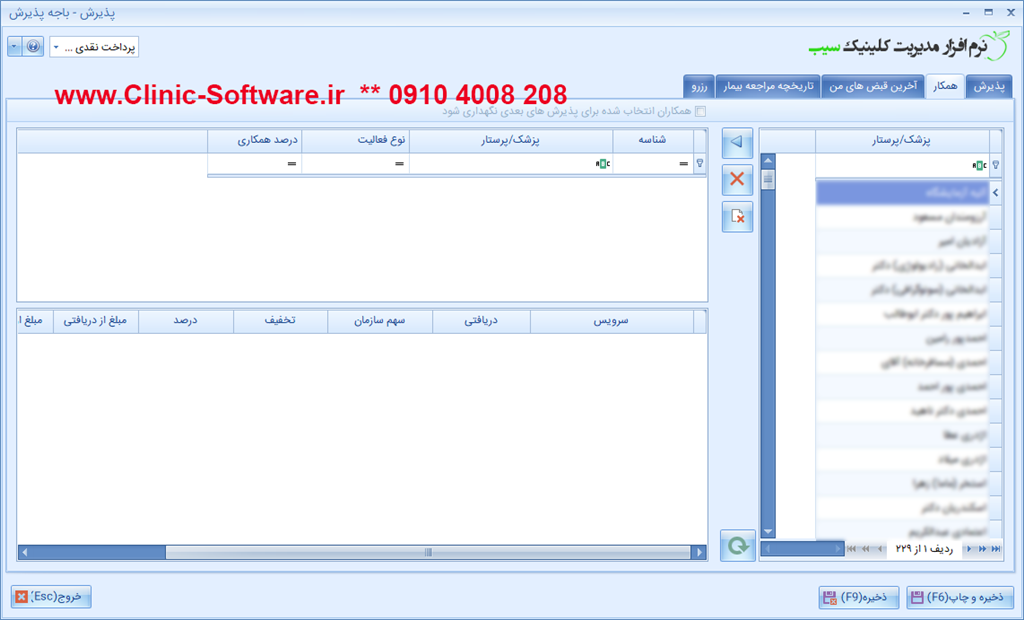Click the green refresh button
The width and height of the screenshot is (1024, 620).
pyautogui.click(x=737, y=546)
